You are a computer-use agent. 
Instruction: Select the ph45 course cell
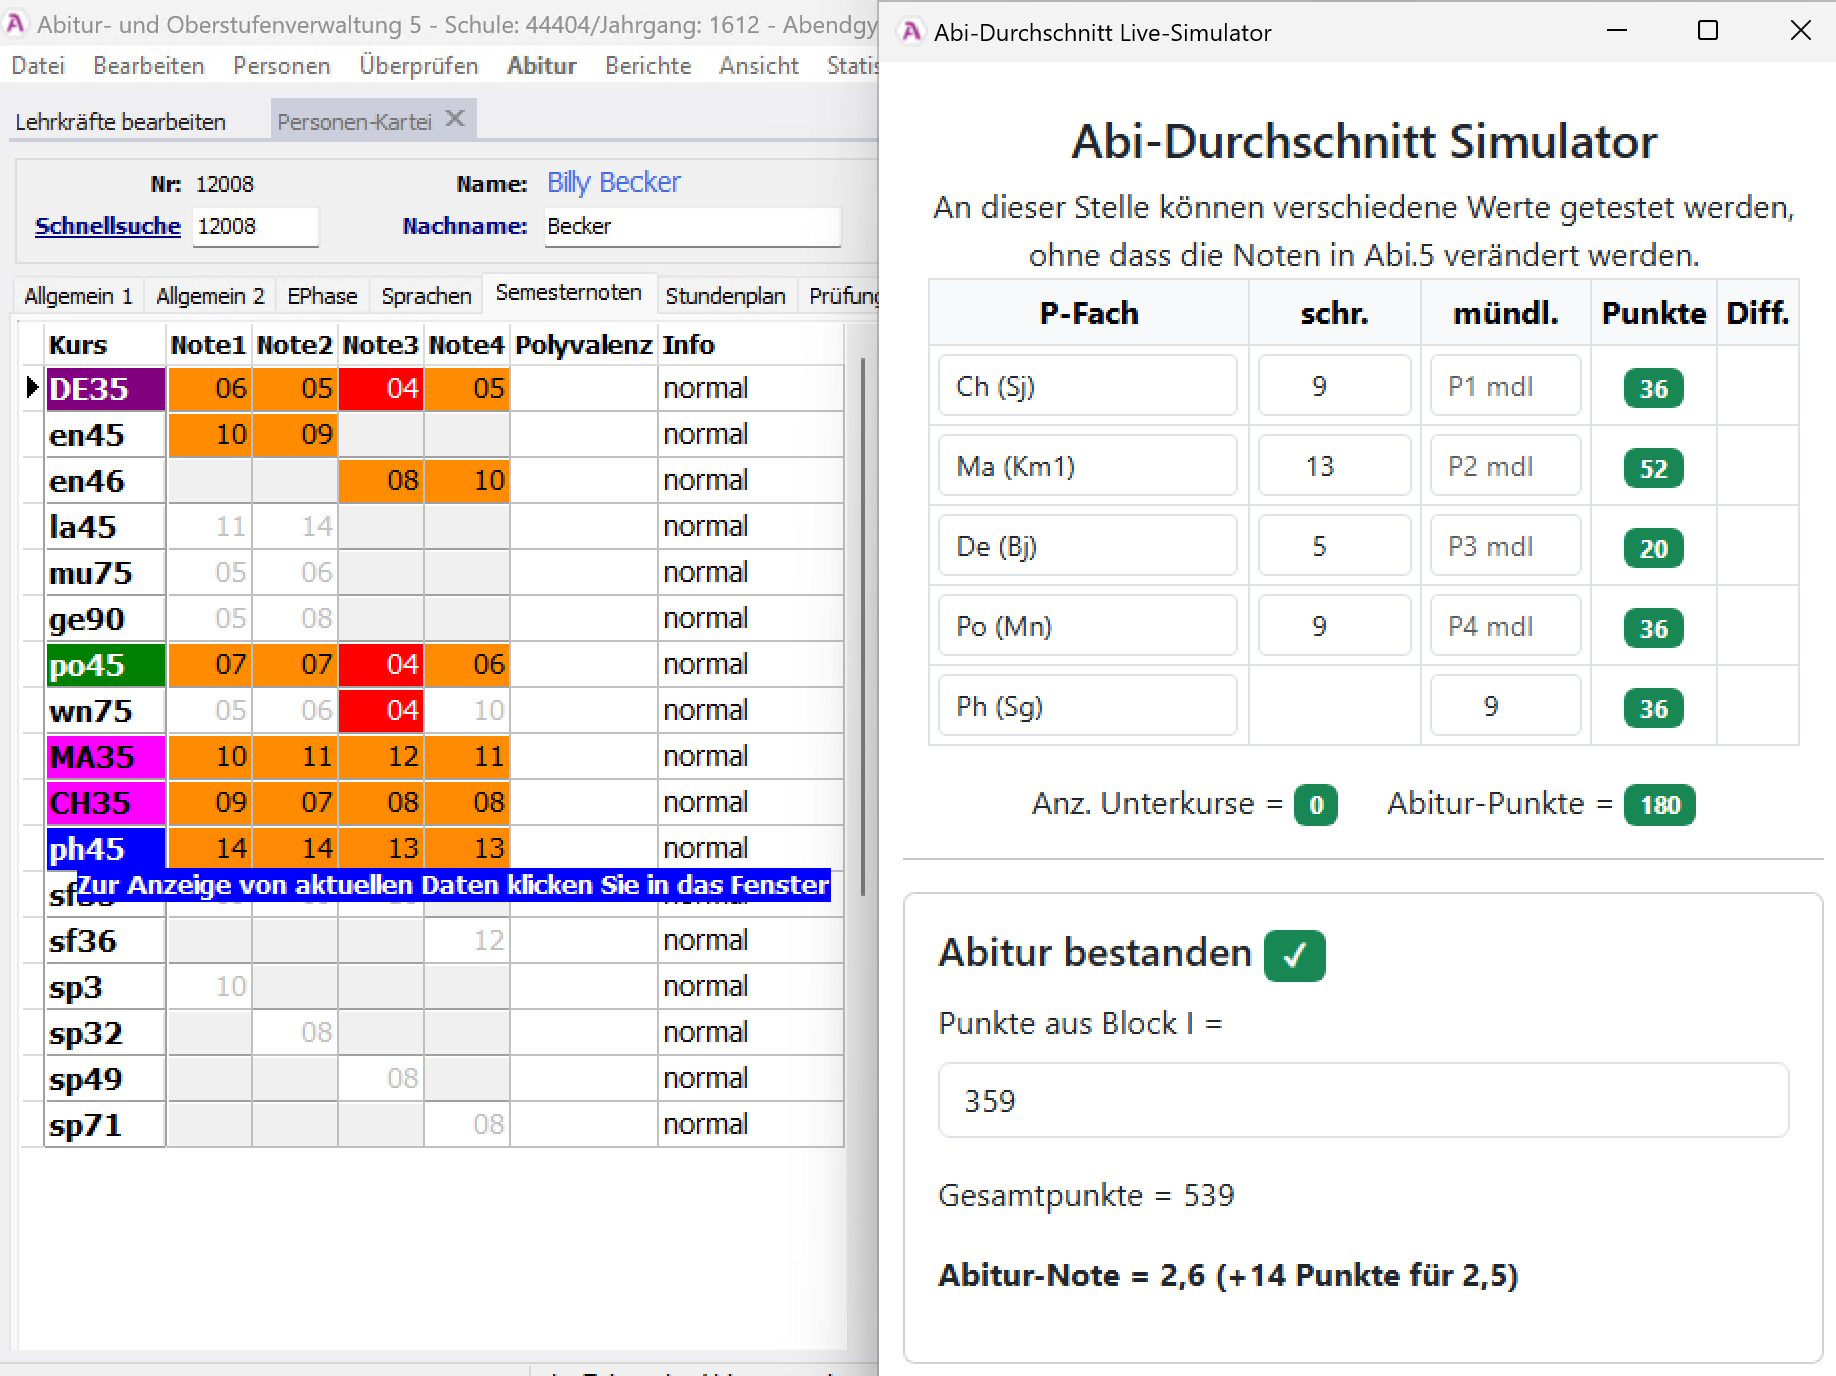pos(105,848)
